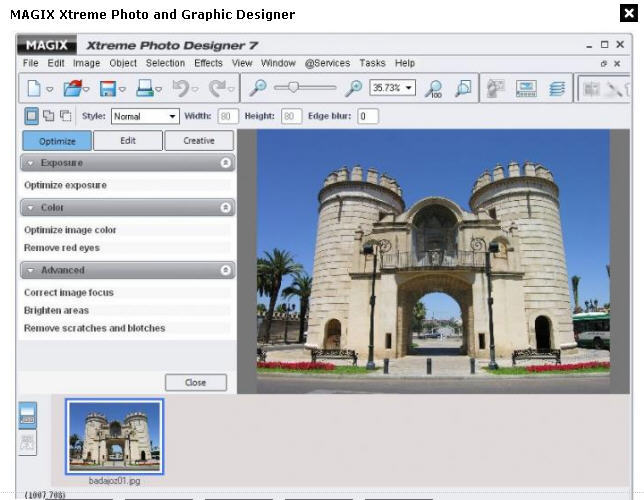Click Optimize exposure

[x=65, y=185]
